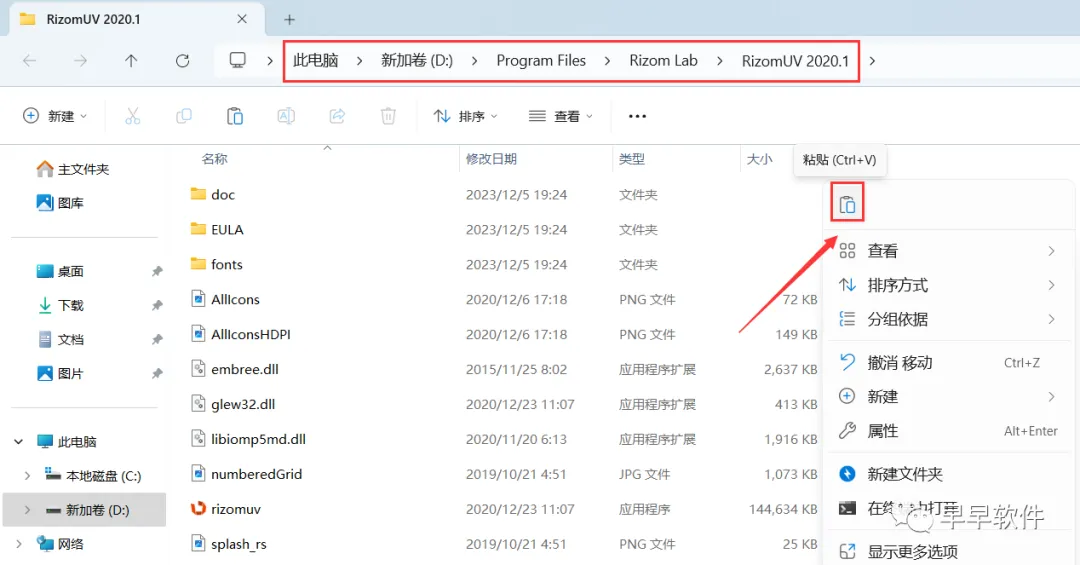1080x565 pixels.
Task: Click the Program Files breadcrumb
Action: (541, 61)
